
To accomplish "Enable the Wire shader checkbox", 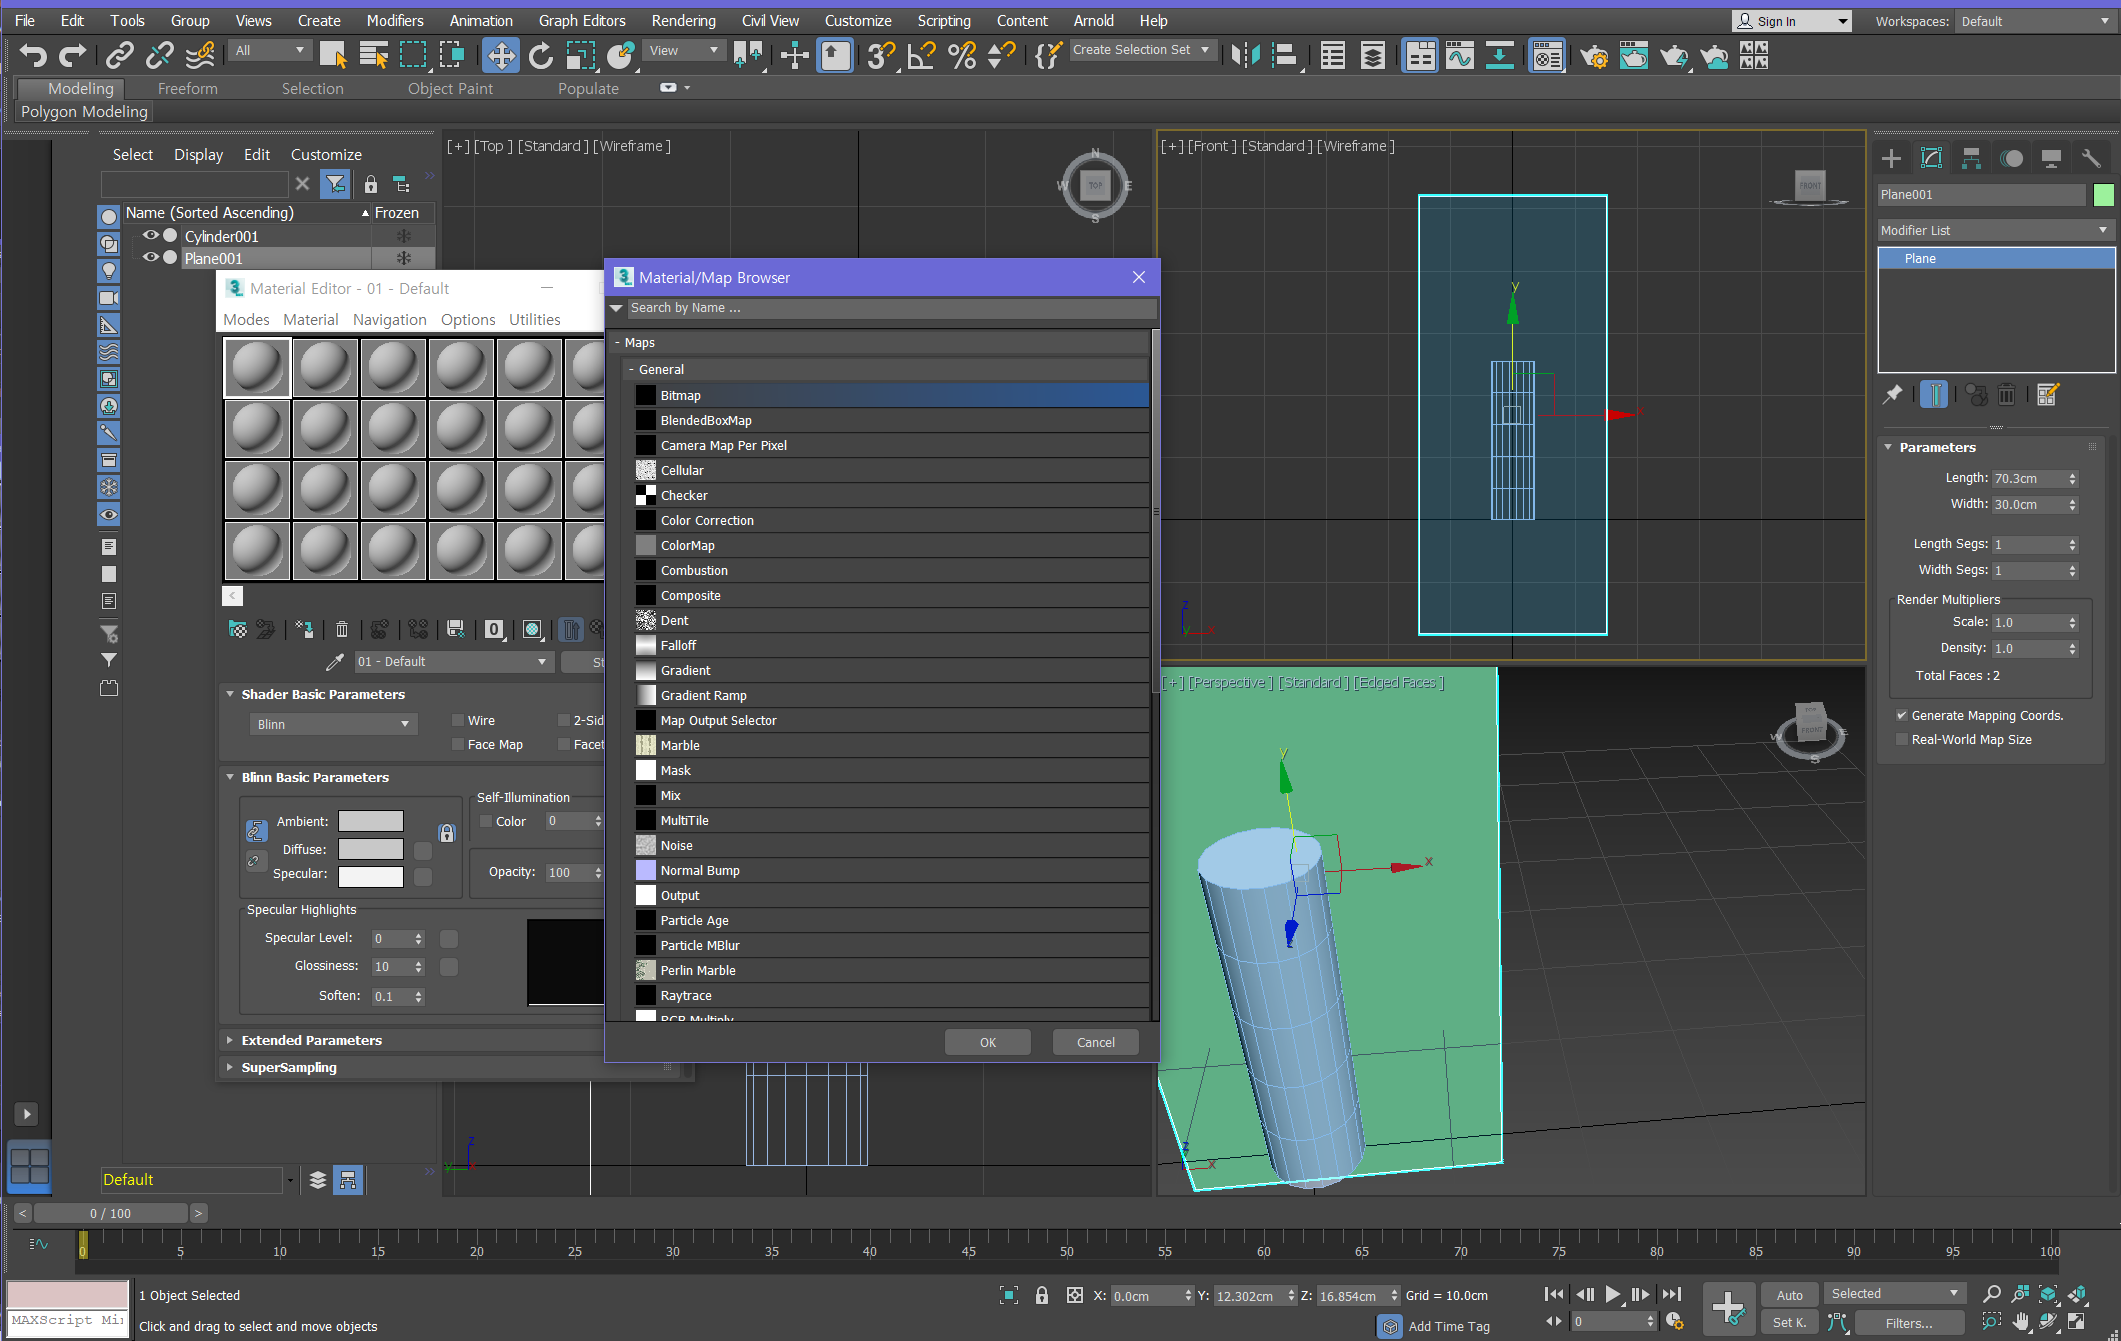I will [x=458, y=720].
